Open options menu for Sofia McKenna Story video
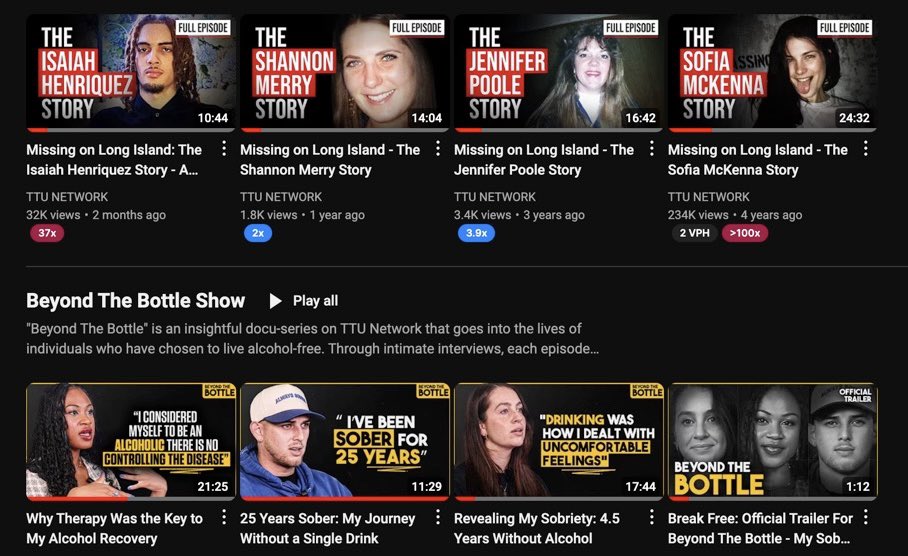Image resolution: width=908 pixels, height=556 pixels. coord(865,149)
